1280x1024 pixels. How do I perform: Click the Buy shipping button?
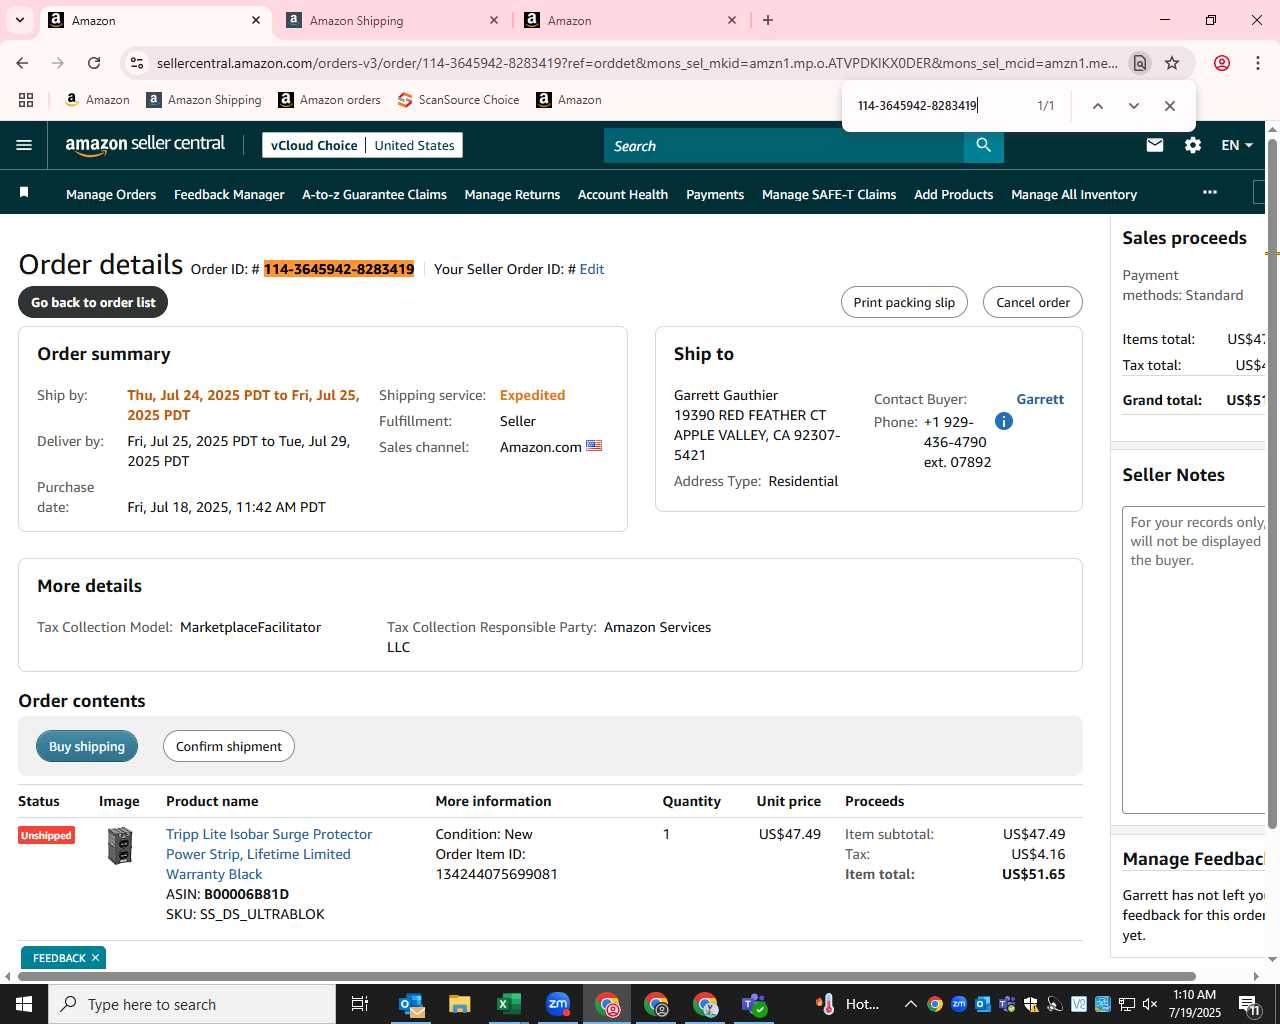(x=87, y=746)
